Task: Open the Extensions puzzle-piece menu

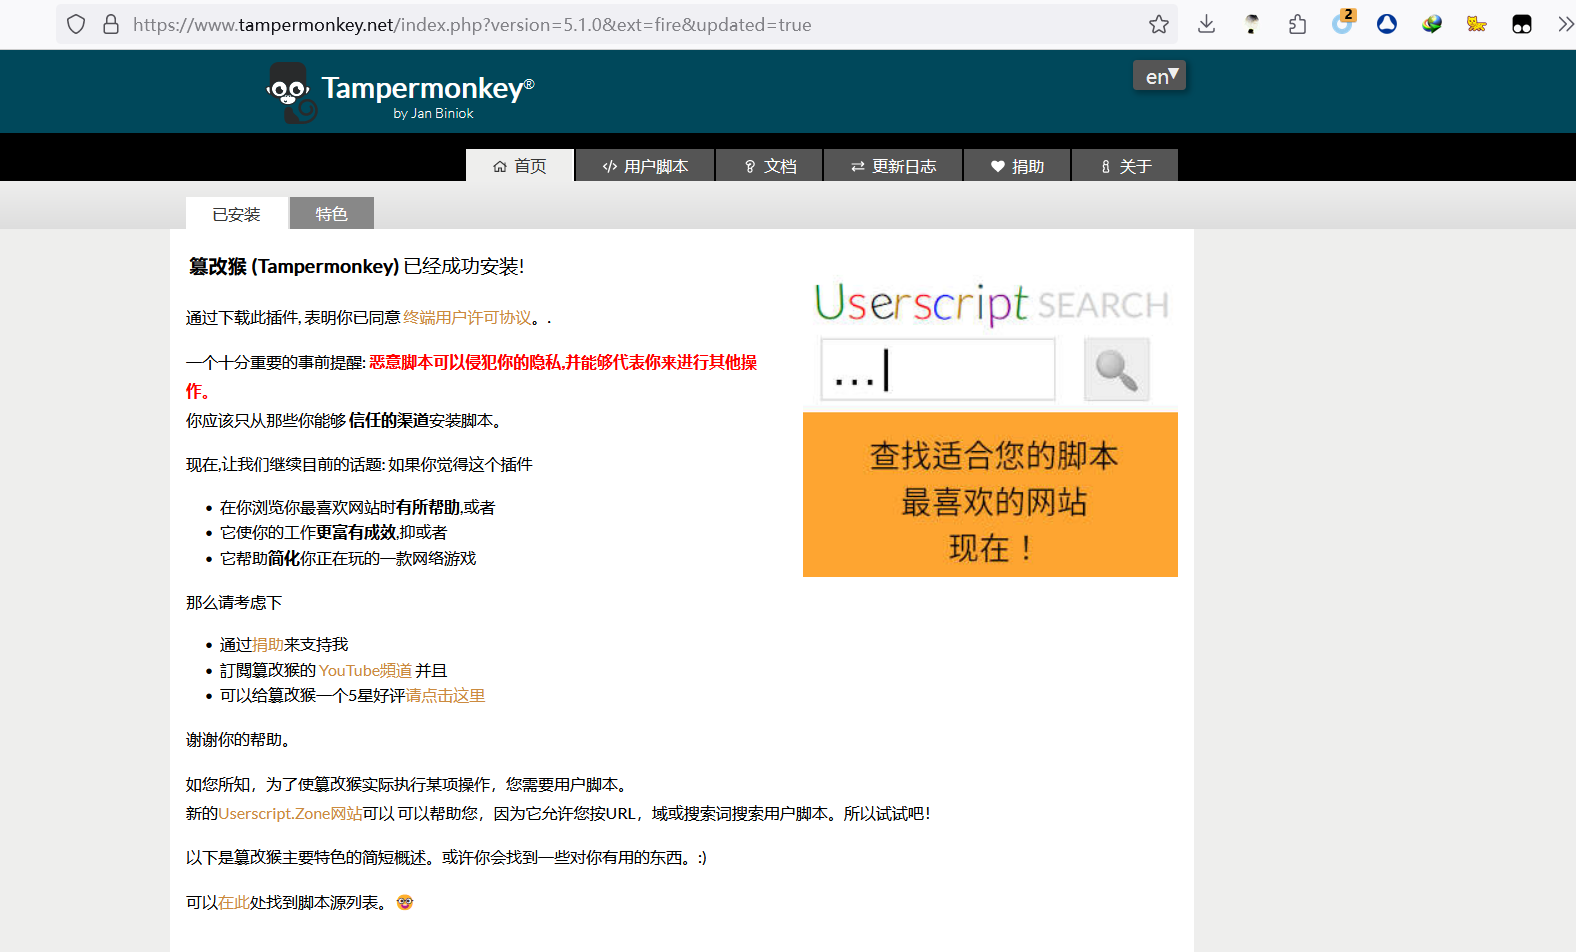Action: pos(1297,24)
